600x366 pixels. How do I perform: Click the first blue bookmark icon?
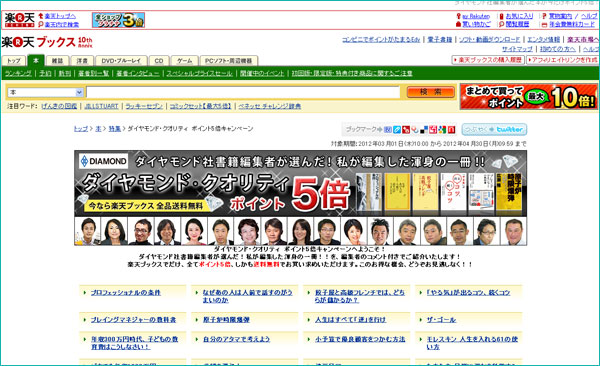click(388, 130)
